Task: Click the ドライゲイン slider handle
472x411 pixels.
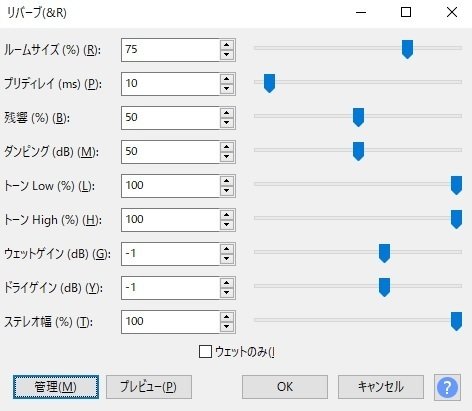Action: 384,287
